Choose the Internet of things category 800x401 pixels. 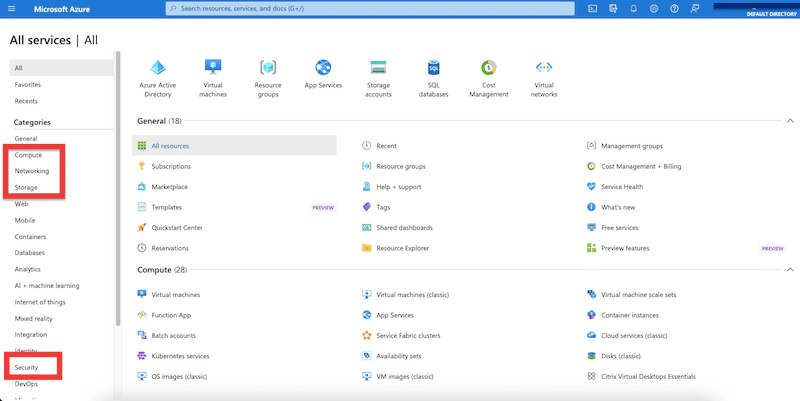point(40,302)
